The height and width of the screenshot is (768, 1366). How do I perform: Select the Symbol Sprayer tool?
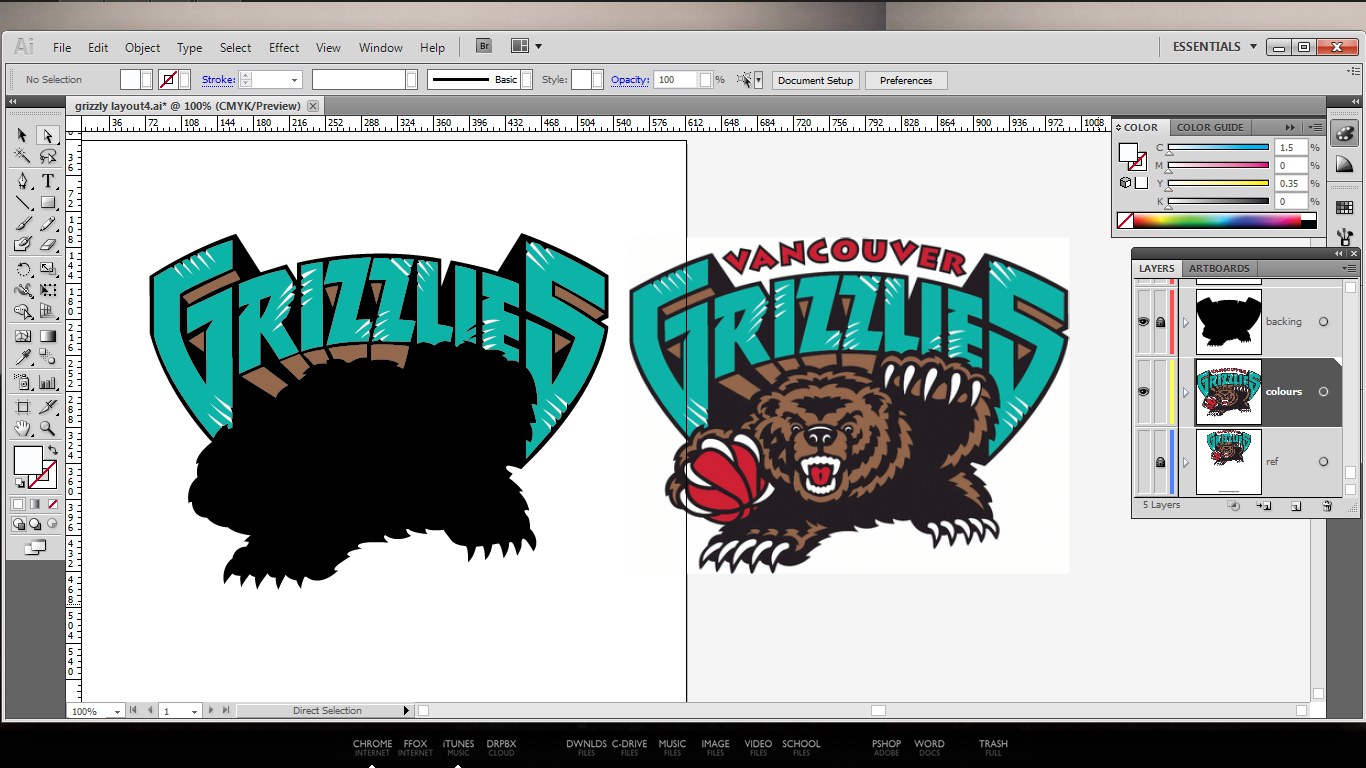pos(22,382)
